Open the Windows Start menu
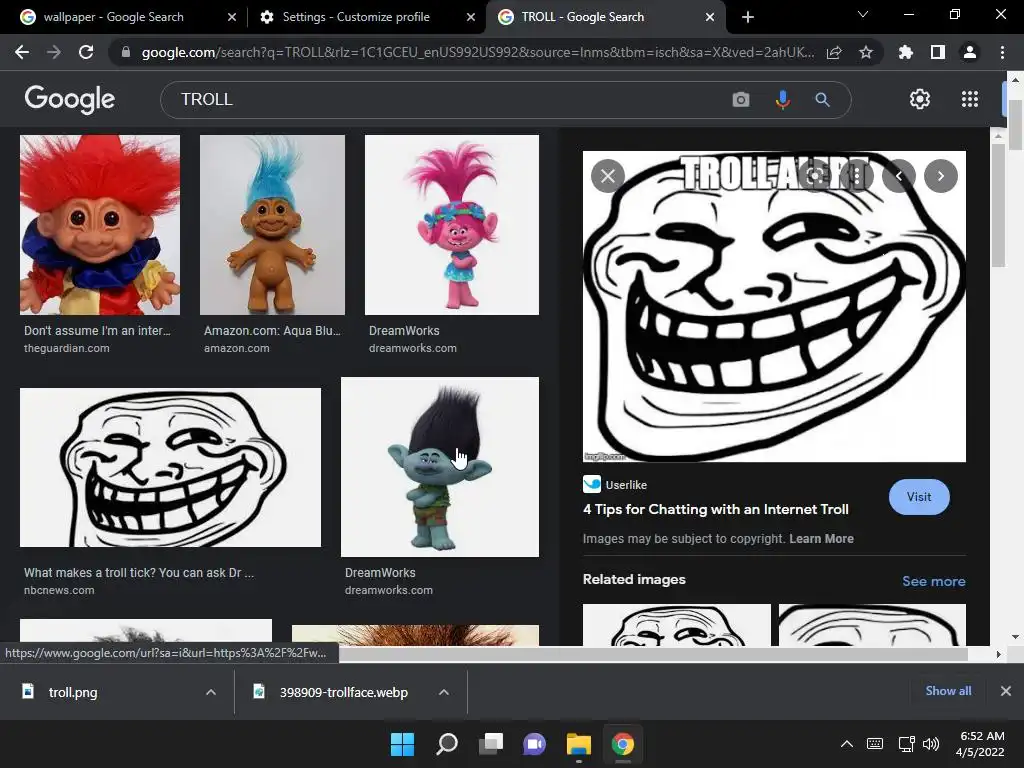This screenshot has height=768, width=1024. coord(402,744)
